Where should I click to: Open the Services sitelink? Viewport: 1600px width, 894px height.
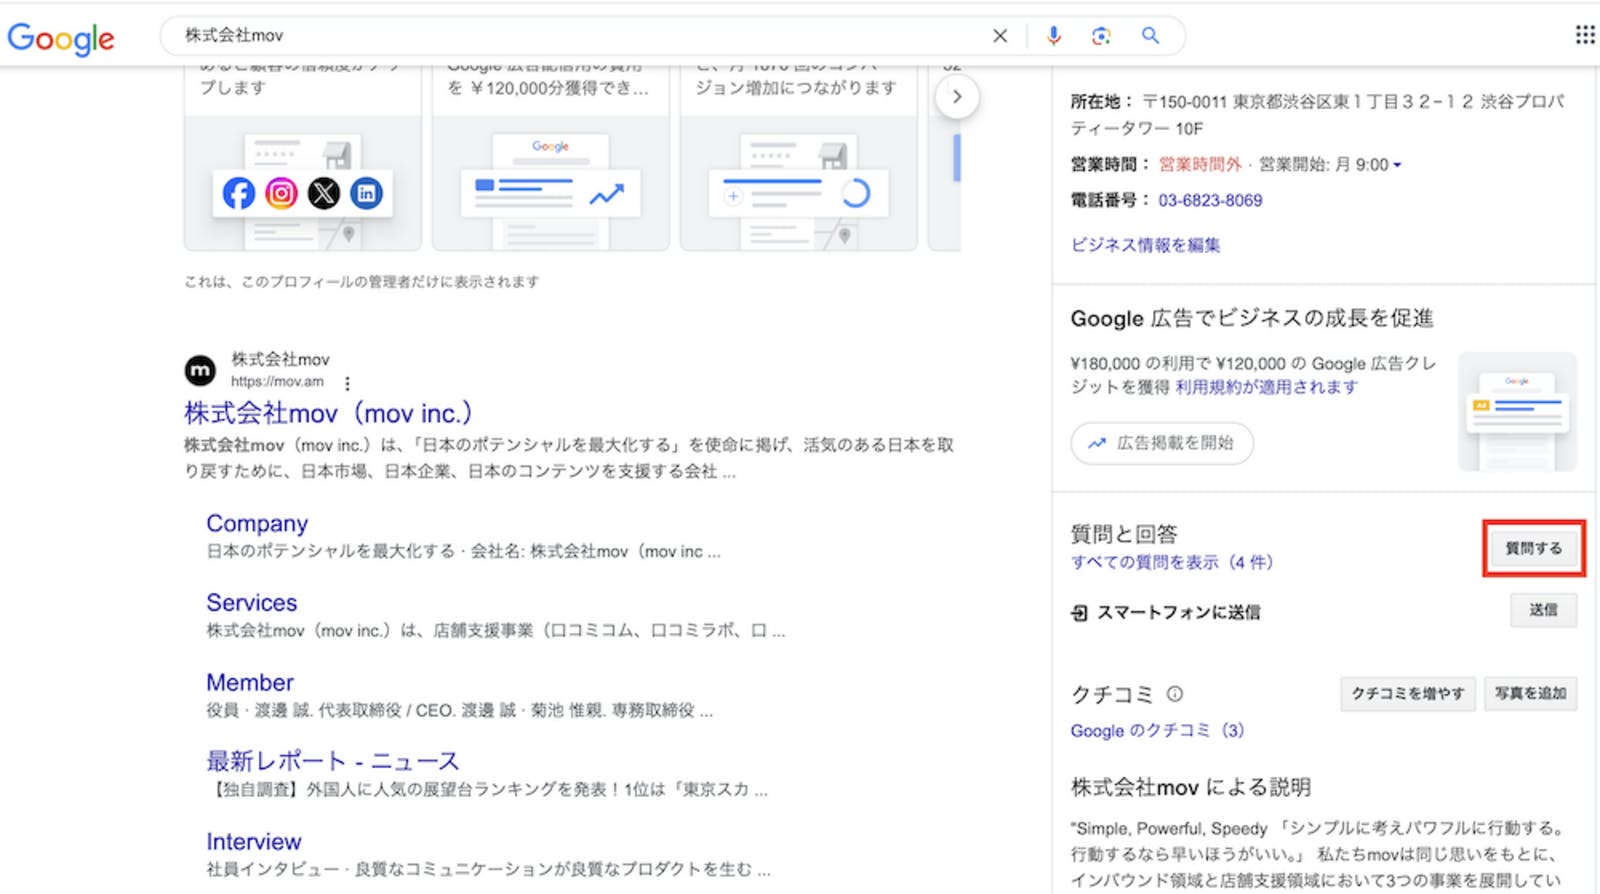tap(252, 603)
